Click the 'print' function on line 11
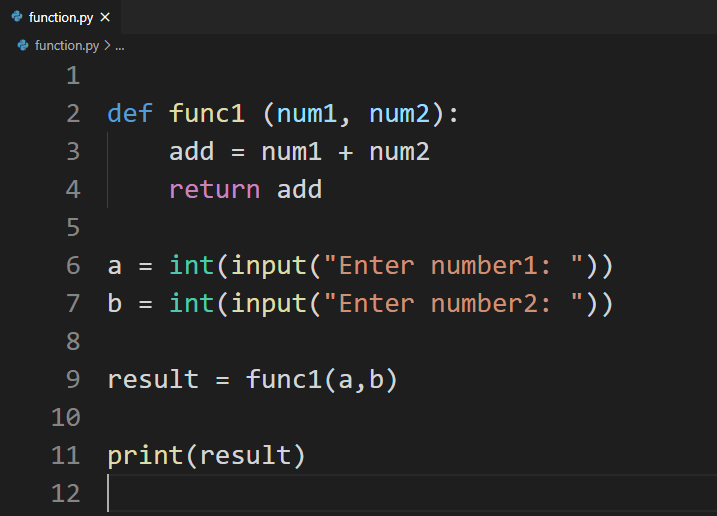 tap(145, 456)
